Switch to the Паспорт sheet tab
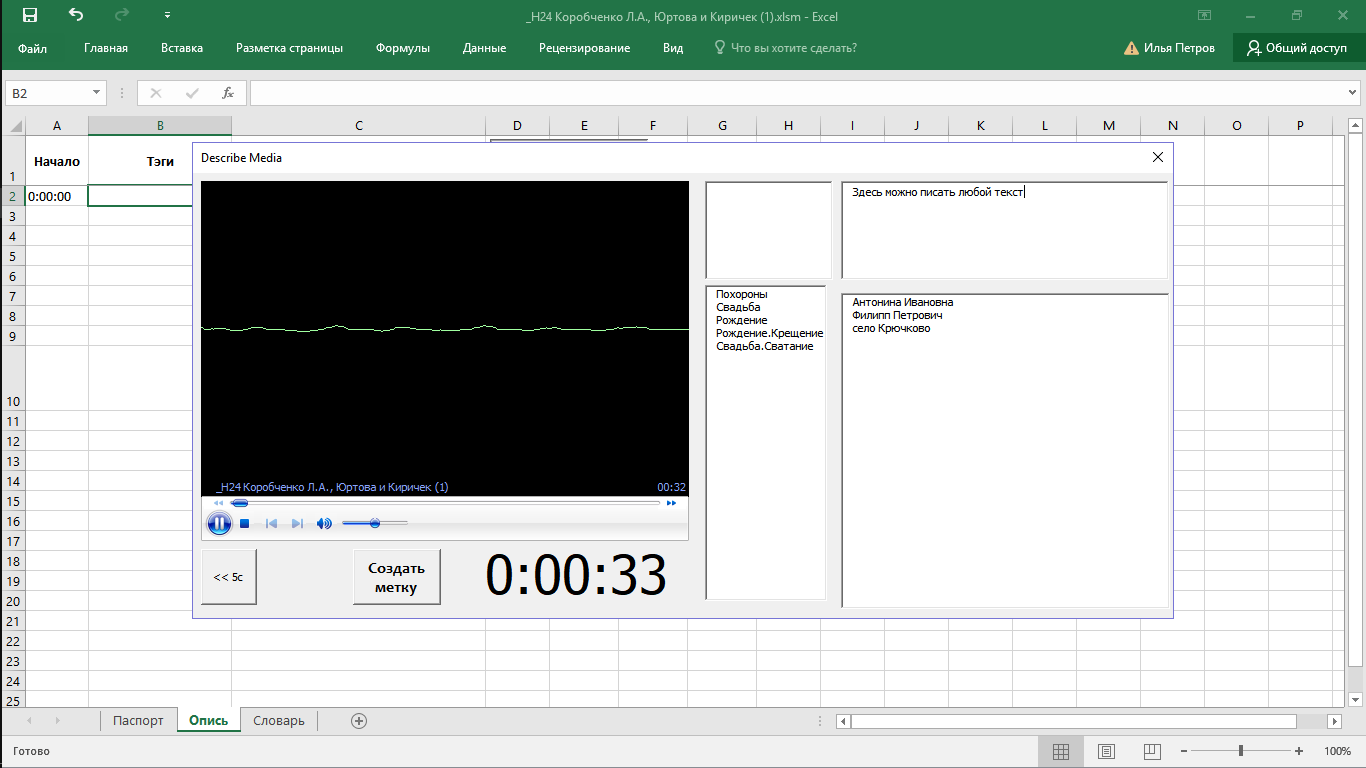The width and height of the screenshot is (1366, 768). pos(138,720)
